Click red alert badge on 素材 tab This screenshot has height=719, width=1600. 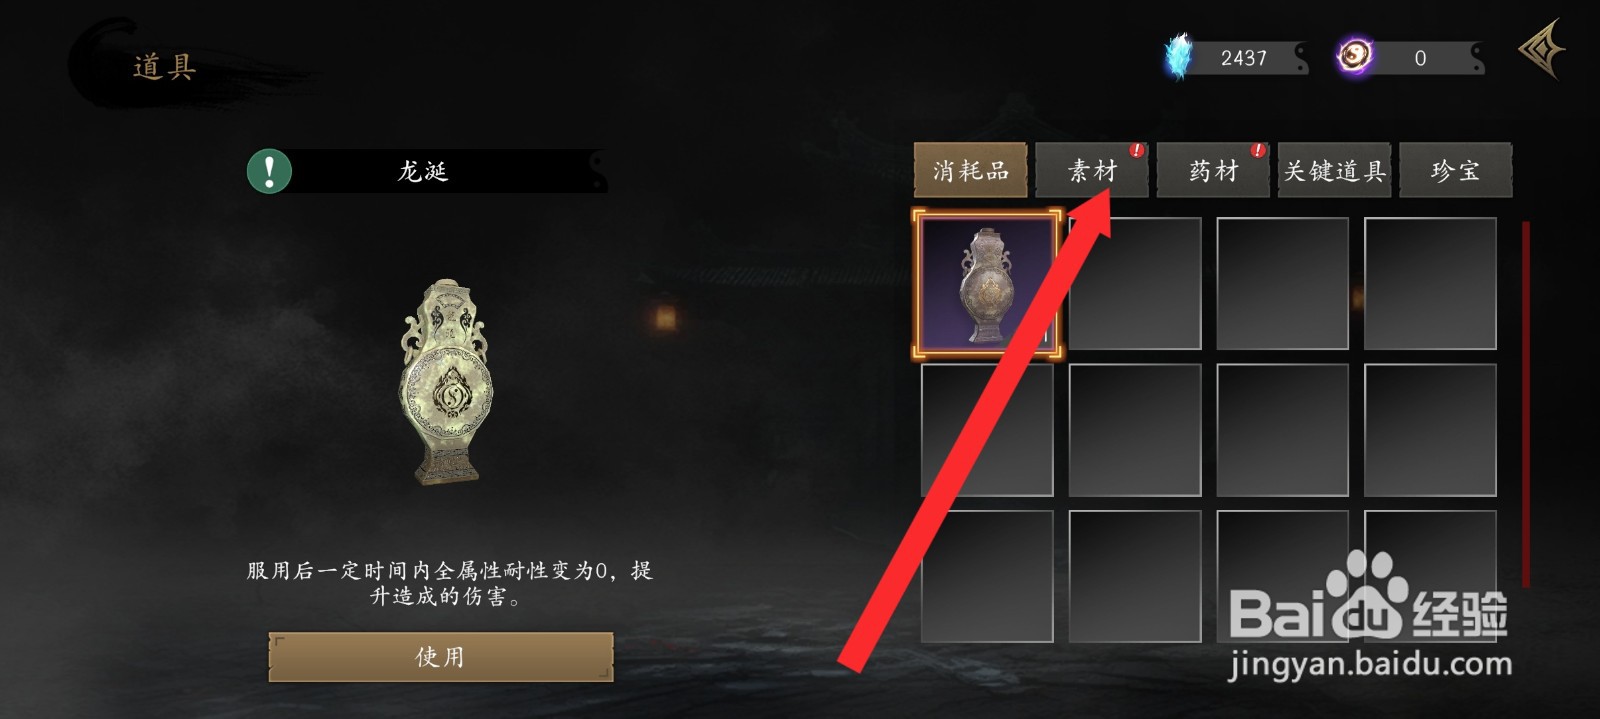[x=1136, y=150]
